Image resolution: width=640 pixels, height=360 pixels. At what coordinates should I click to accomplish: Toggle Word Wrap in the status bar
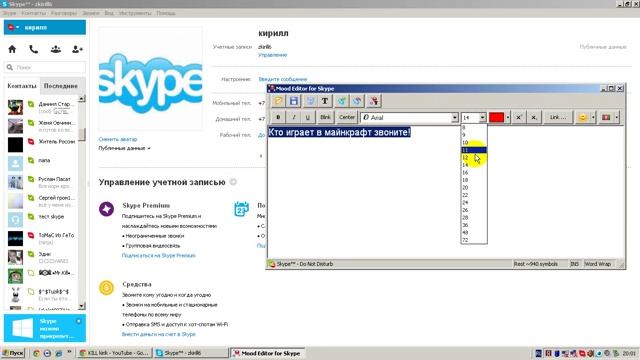click(x=598, y=264)
